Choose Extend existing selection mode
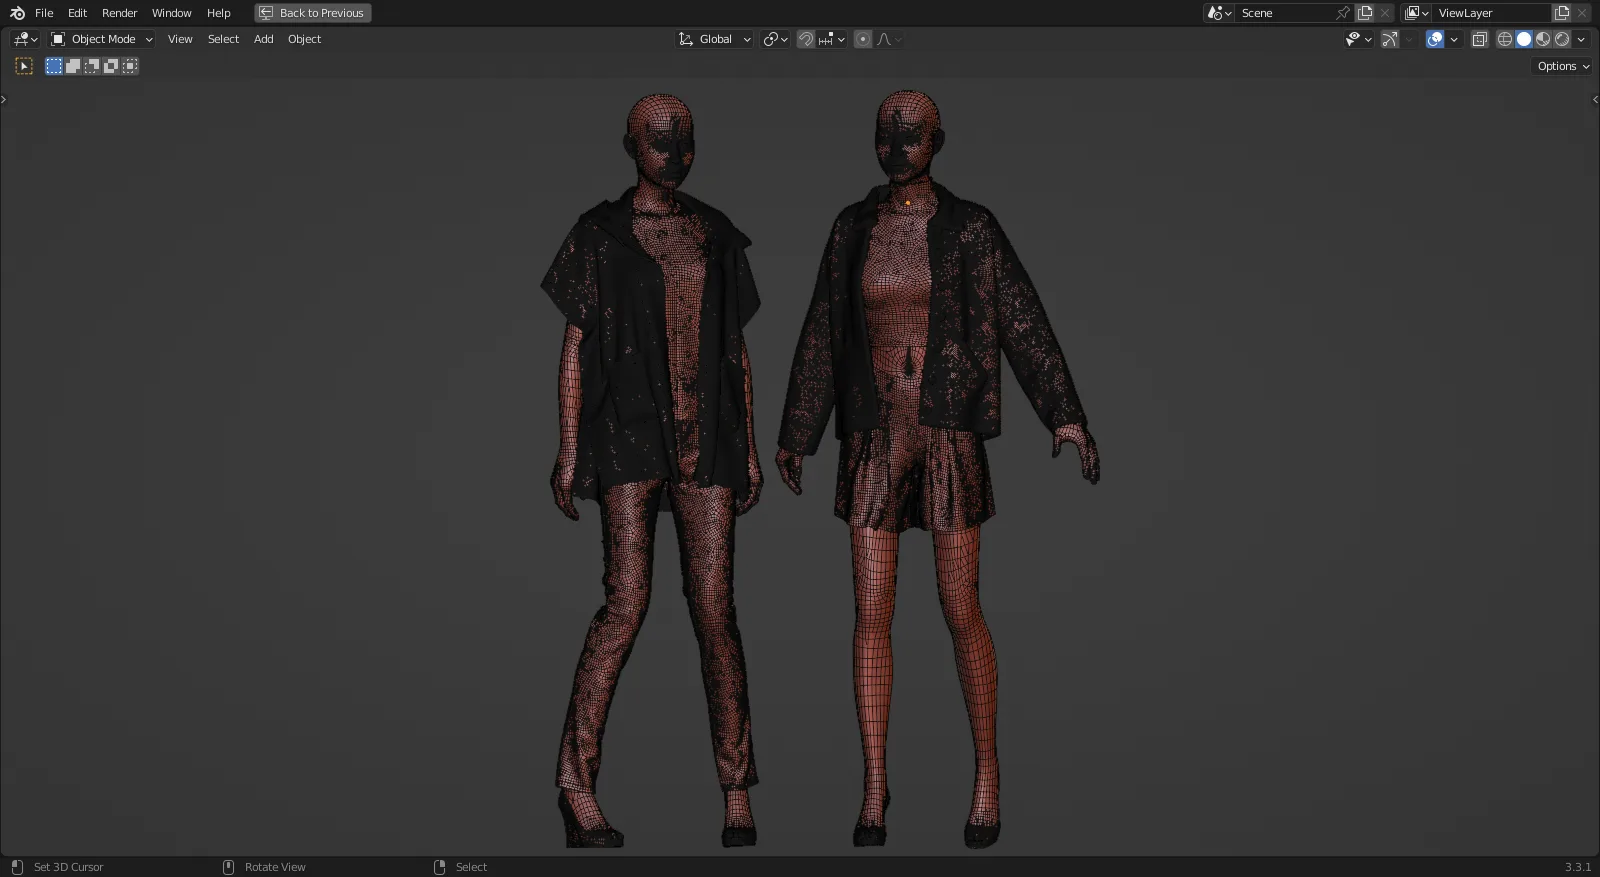Screen dimensions: 1600x877 coord(73,66)
